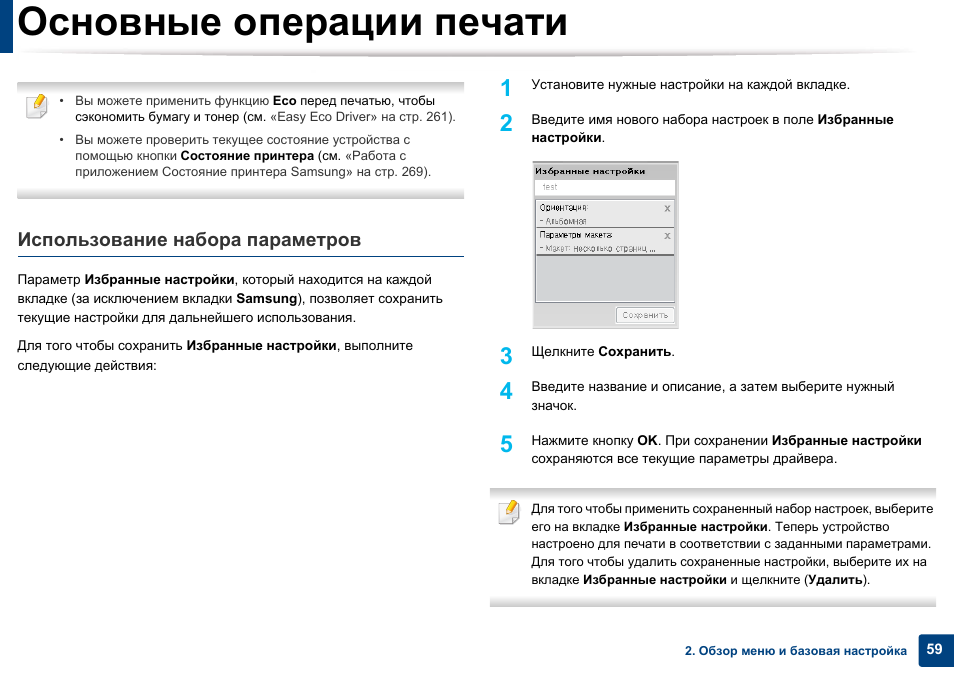This screenshot has height=675, width=954.
Task: Click the note icon next to the bottom tip
Action: point(509,512)
